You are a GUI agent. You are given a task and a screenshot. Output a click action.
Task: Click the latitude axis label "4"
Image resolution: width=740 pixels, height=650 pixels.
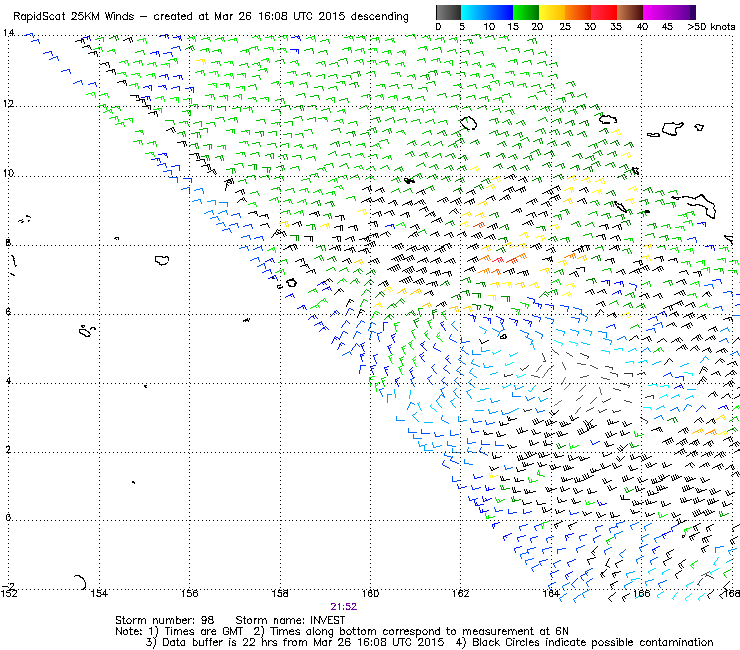[8, 380]
